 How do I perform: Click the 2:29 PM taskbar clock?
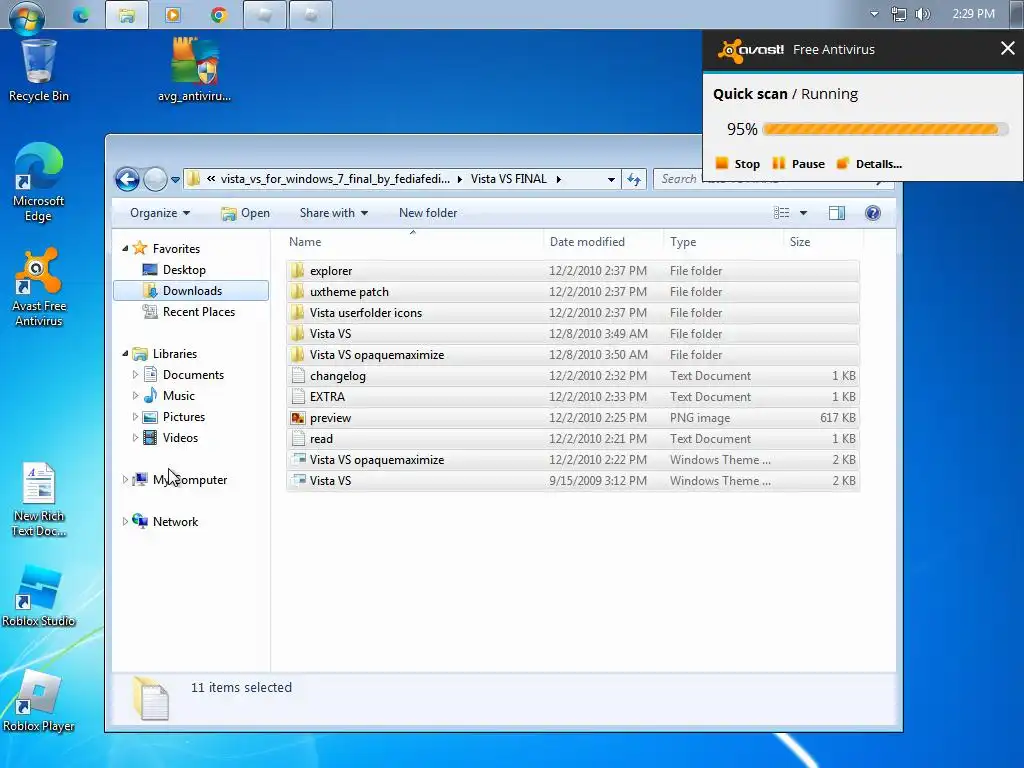coord(973,14)
